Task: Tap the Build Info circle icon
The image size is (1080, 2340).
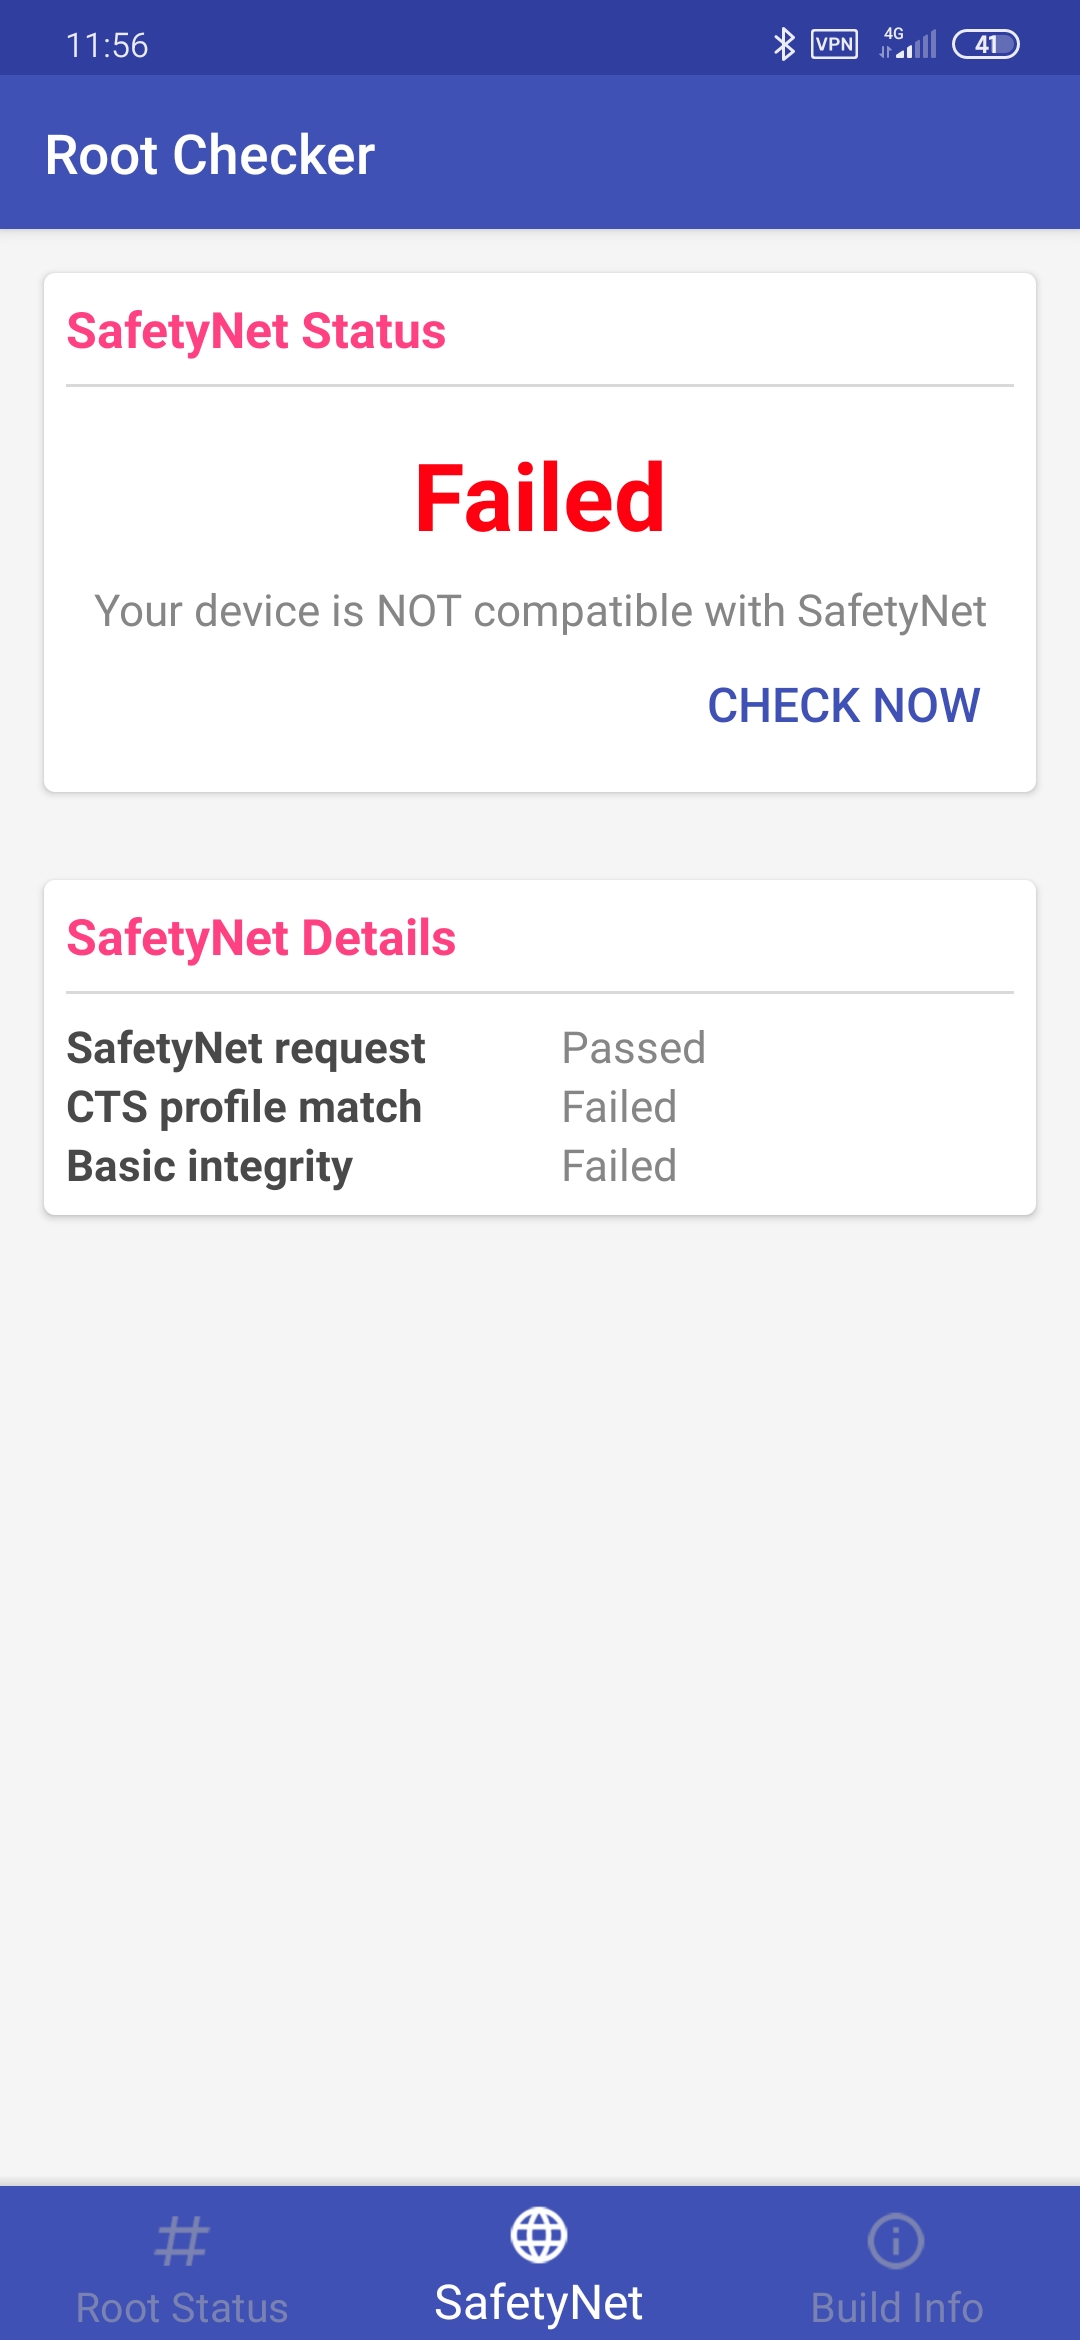Action: pyautogui.click(x=896, y=2240)
